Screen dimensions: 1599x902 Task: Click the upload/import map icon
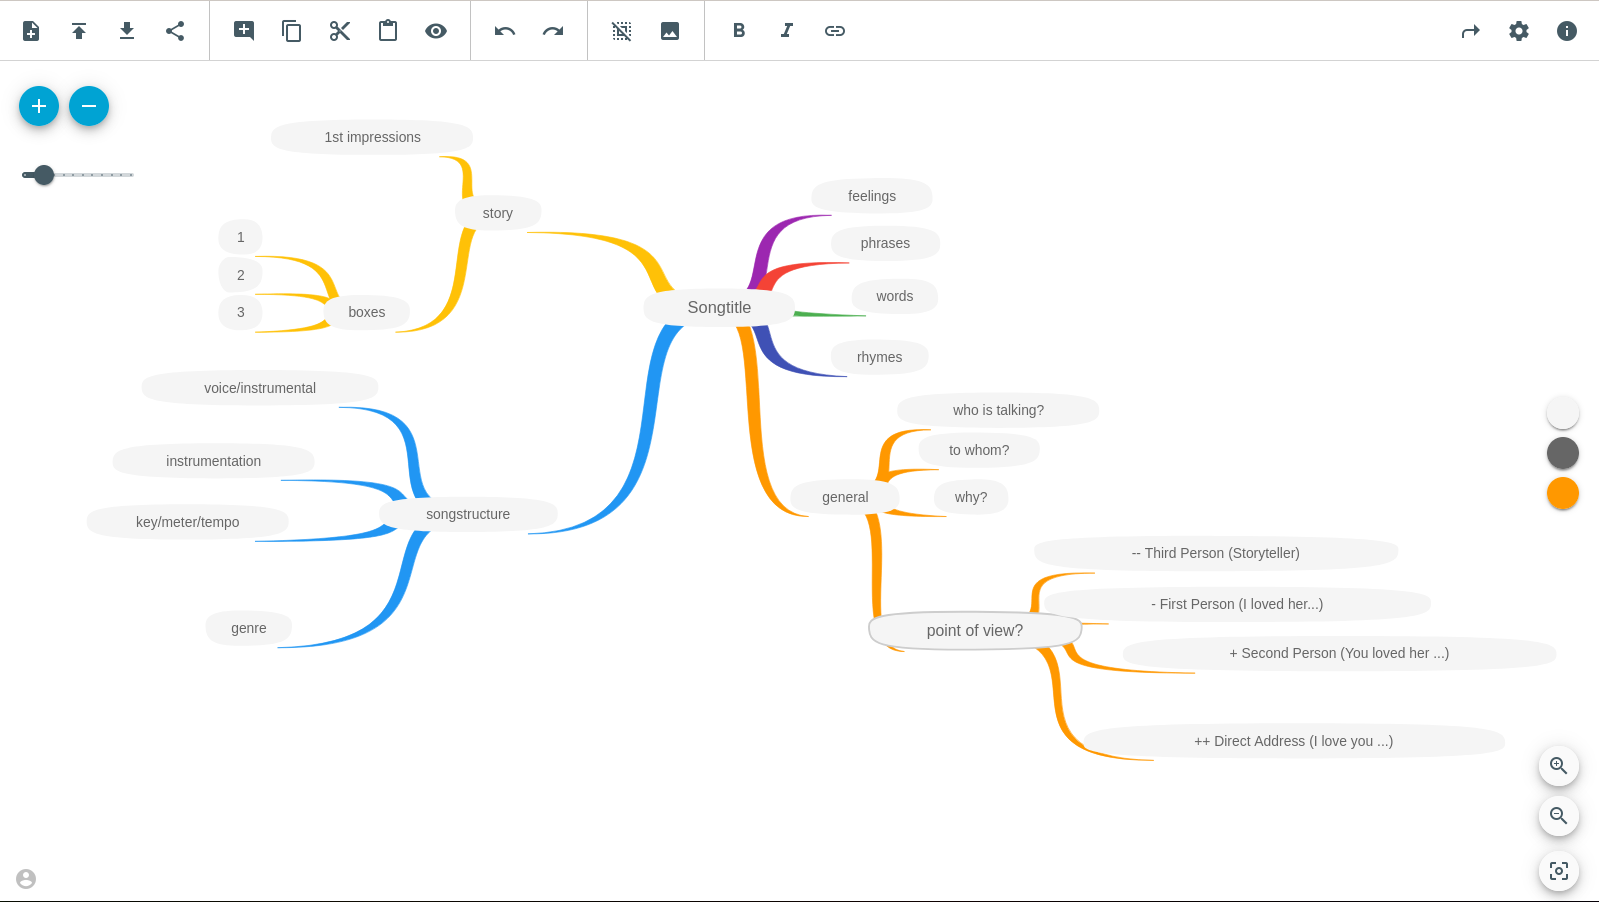[x=79, y=31]
